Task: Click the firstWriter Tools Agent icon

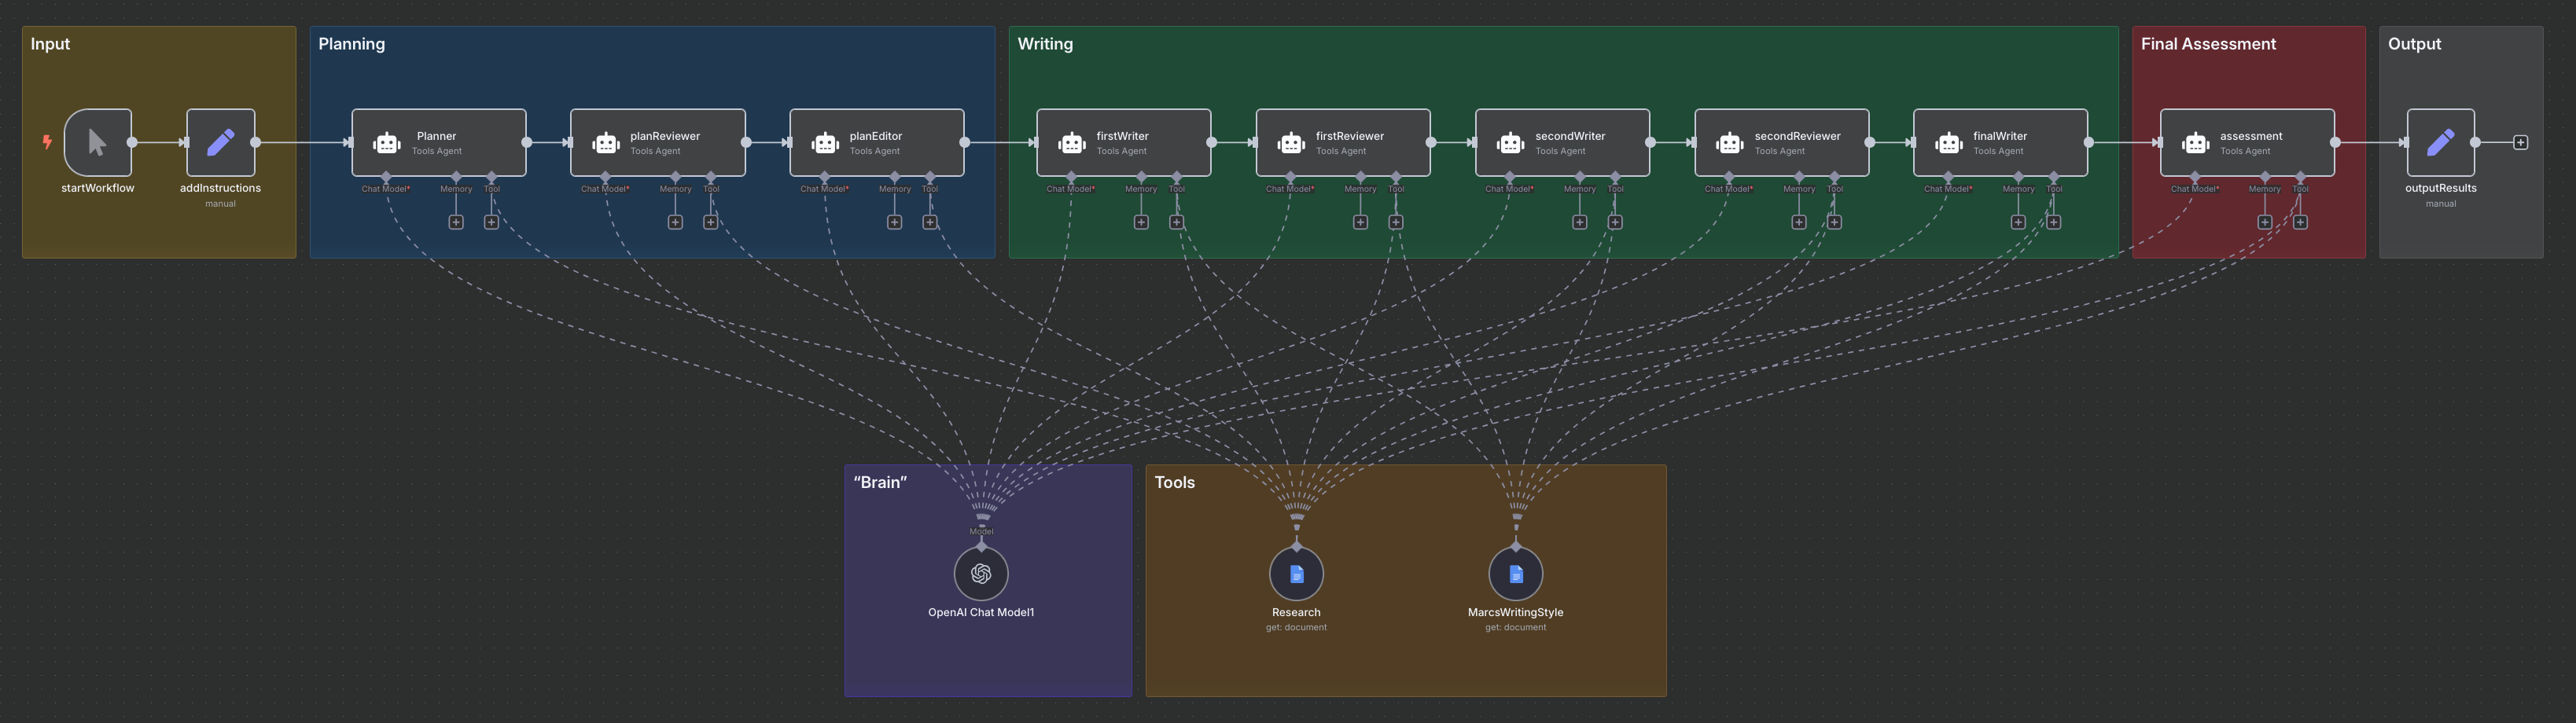Action: [x=1071, y=142]
